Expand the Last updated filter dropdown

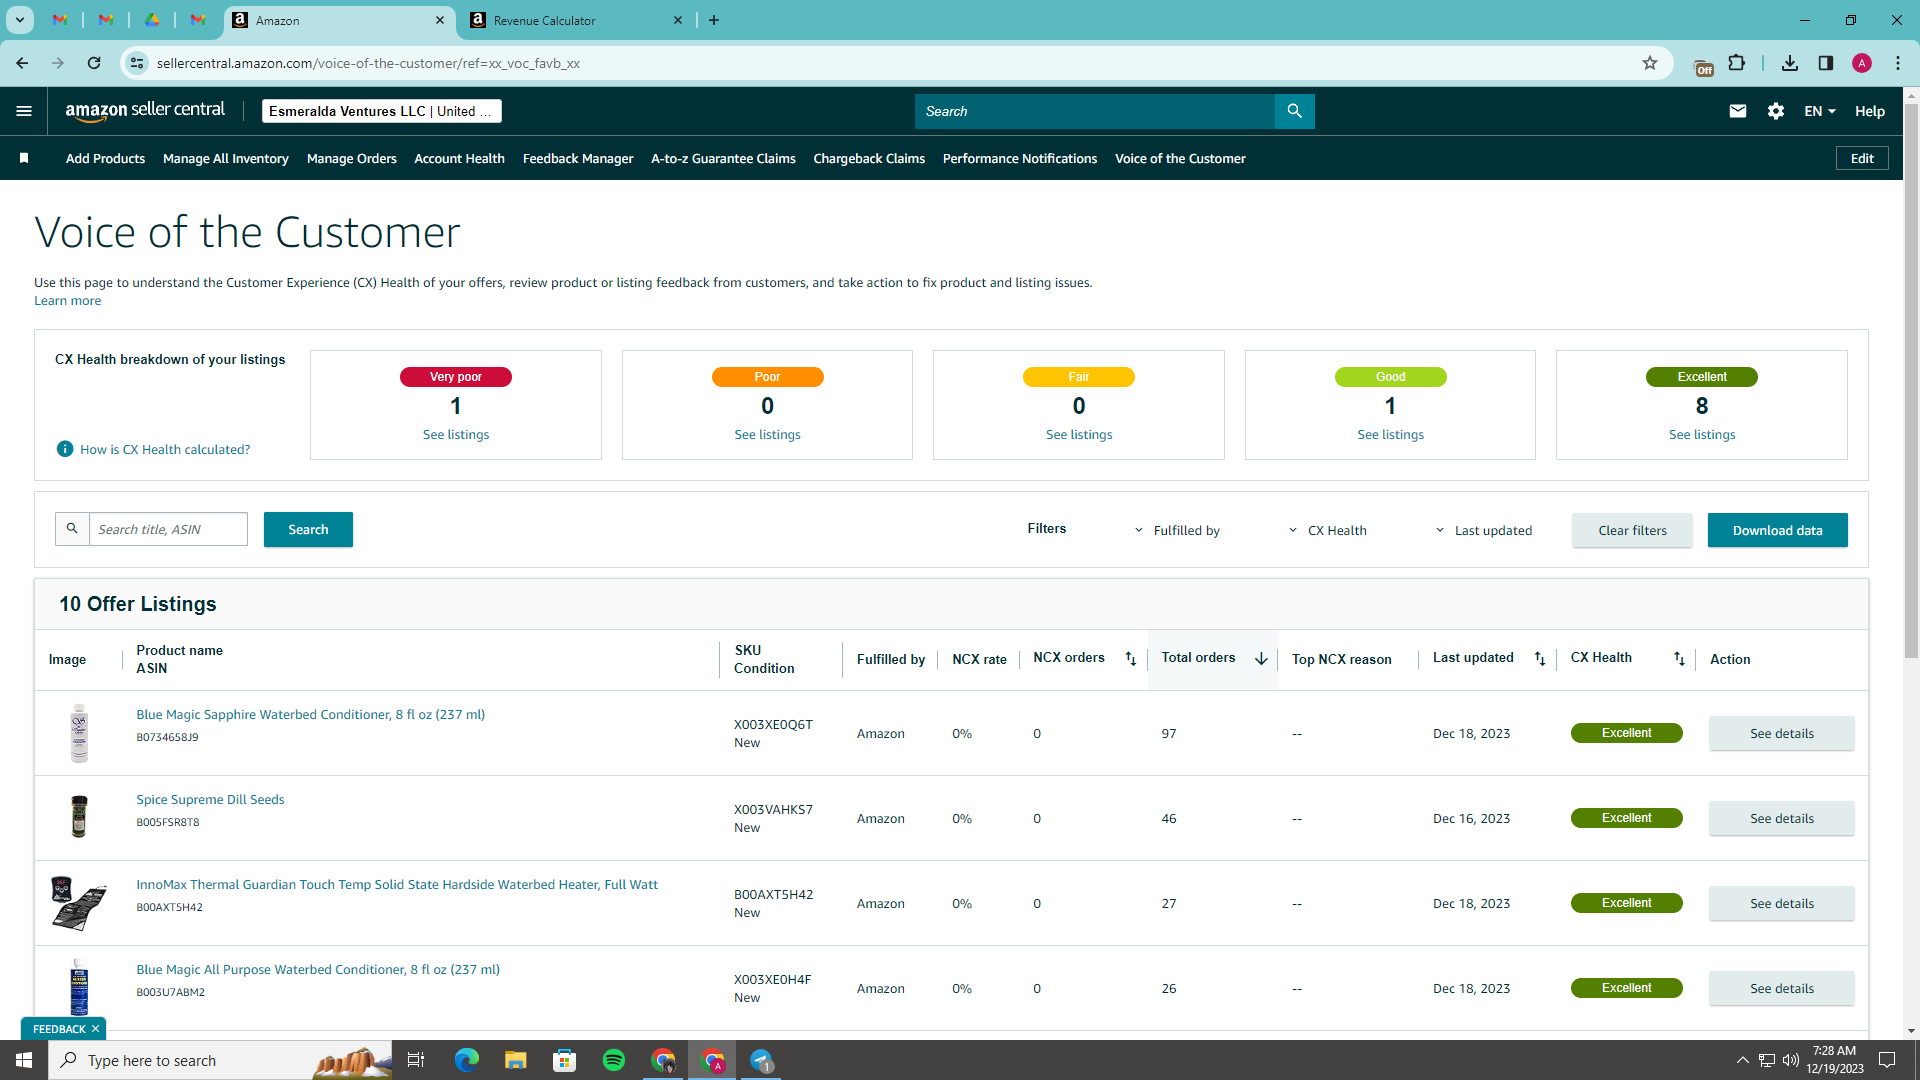pyautogui.click(x=1484, y=530)
